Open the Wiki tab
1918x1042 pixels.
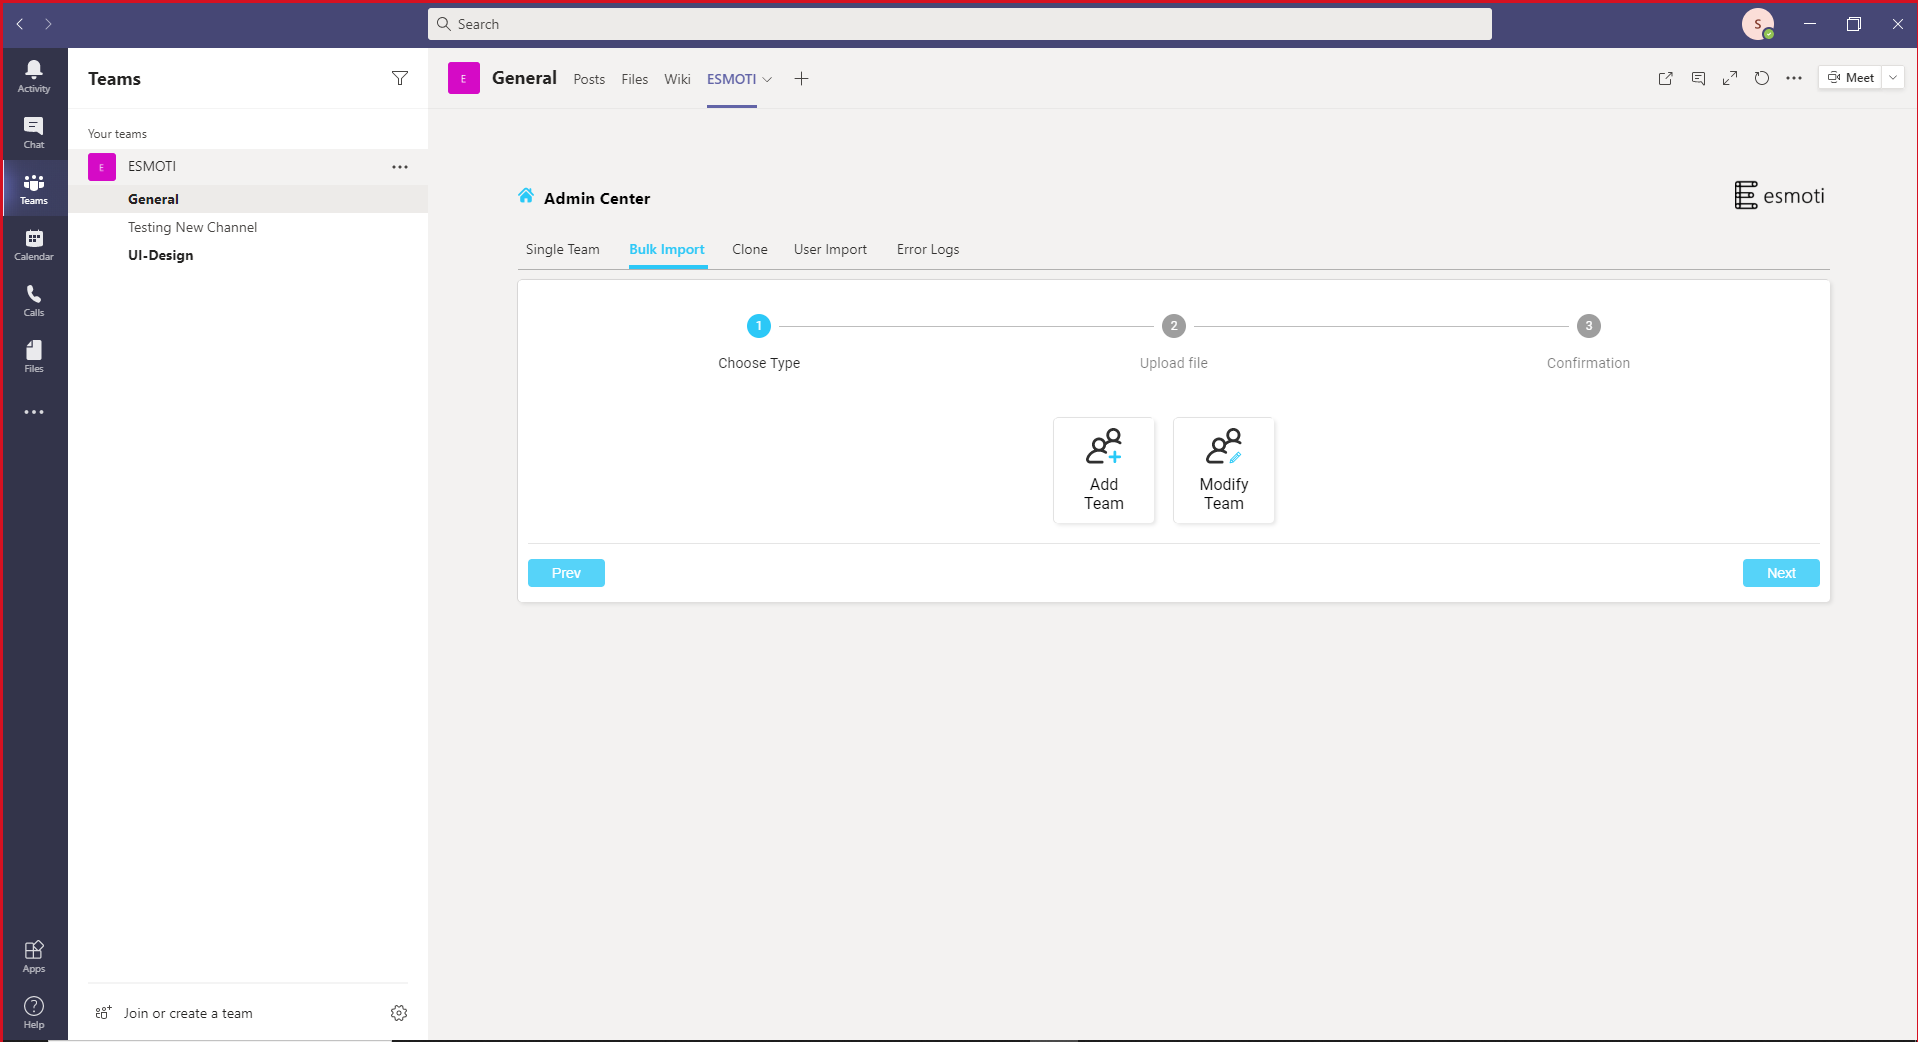[677, 80]
